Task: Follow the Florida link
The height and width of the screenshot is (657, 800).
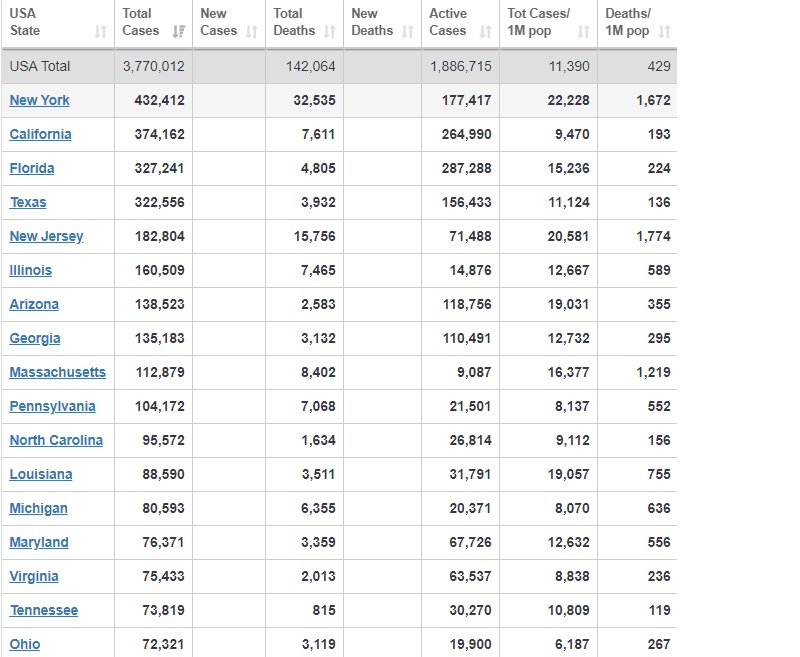Action: [32, 168]
